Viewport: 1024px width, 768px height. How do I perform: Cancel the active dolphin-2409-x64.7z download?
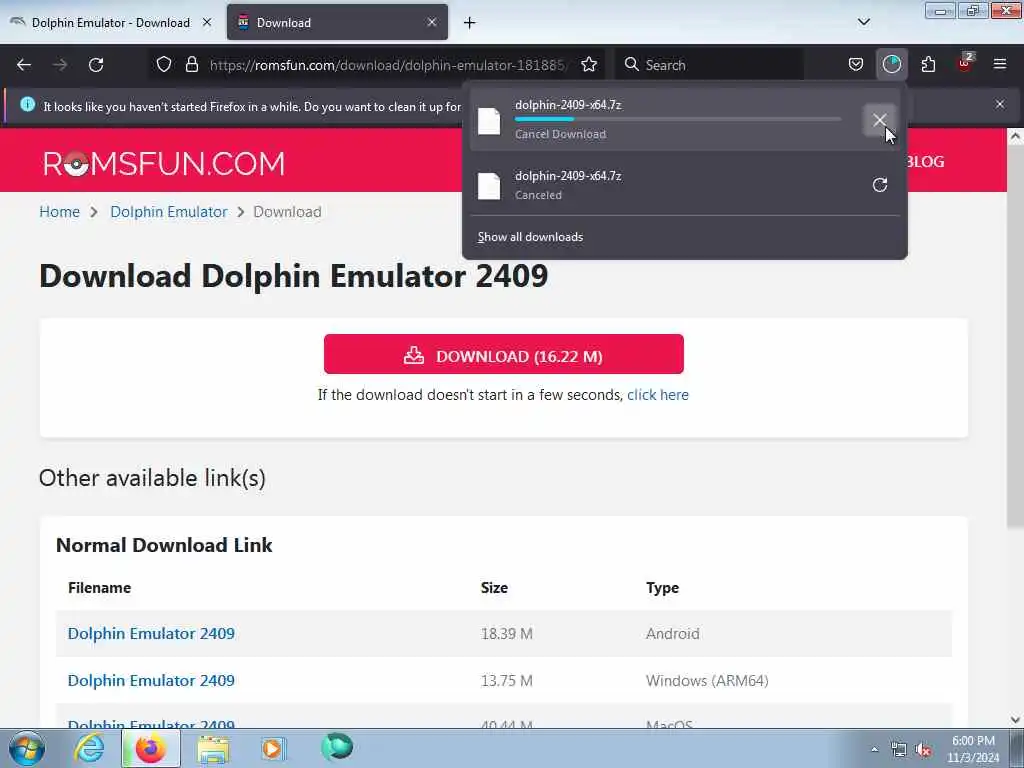pyautogui.click(x=880, y=120)
